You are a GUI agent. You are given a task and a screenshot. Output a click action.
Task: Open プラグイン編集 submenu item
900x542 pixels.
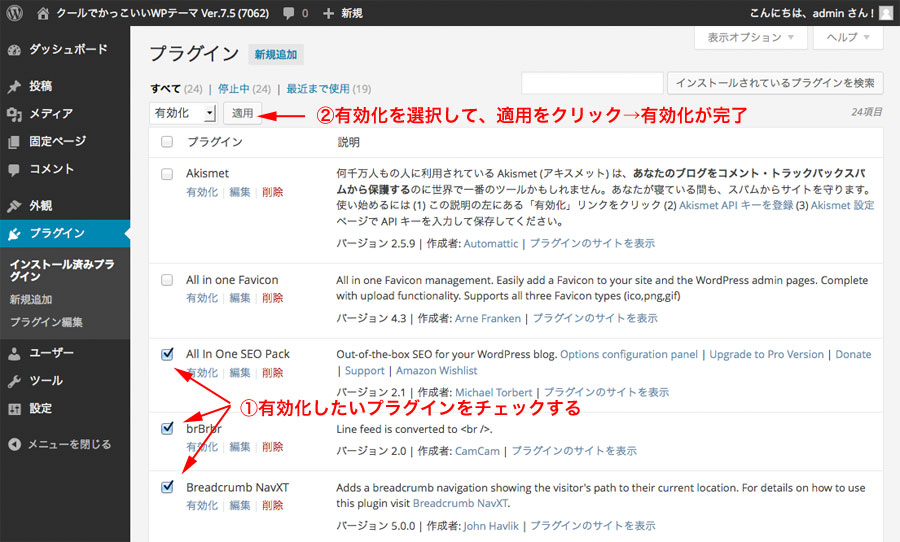(x=46, y=323)
